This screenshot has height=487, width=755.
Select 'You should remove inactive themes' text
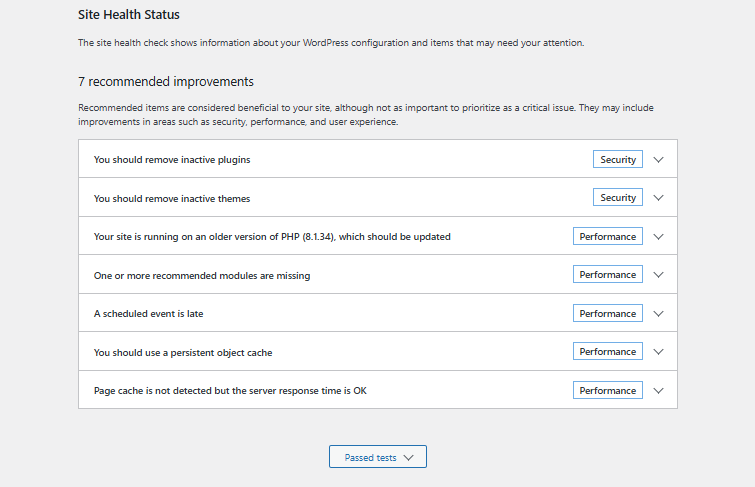(x=172, y=198)
